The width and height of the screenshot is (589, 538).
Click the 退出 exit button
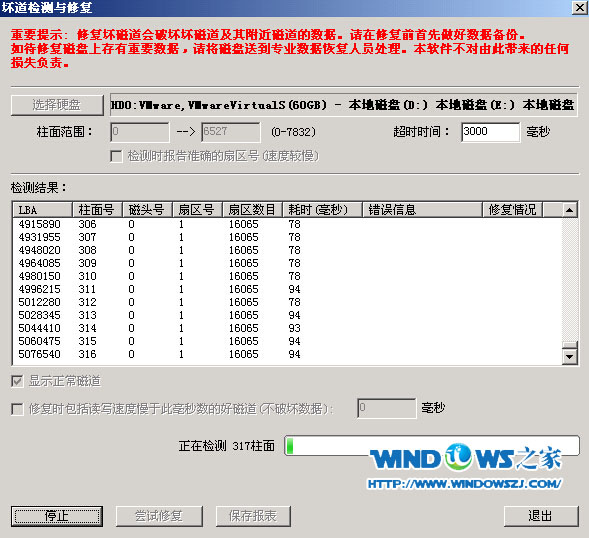point(541,516)
